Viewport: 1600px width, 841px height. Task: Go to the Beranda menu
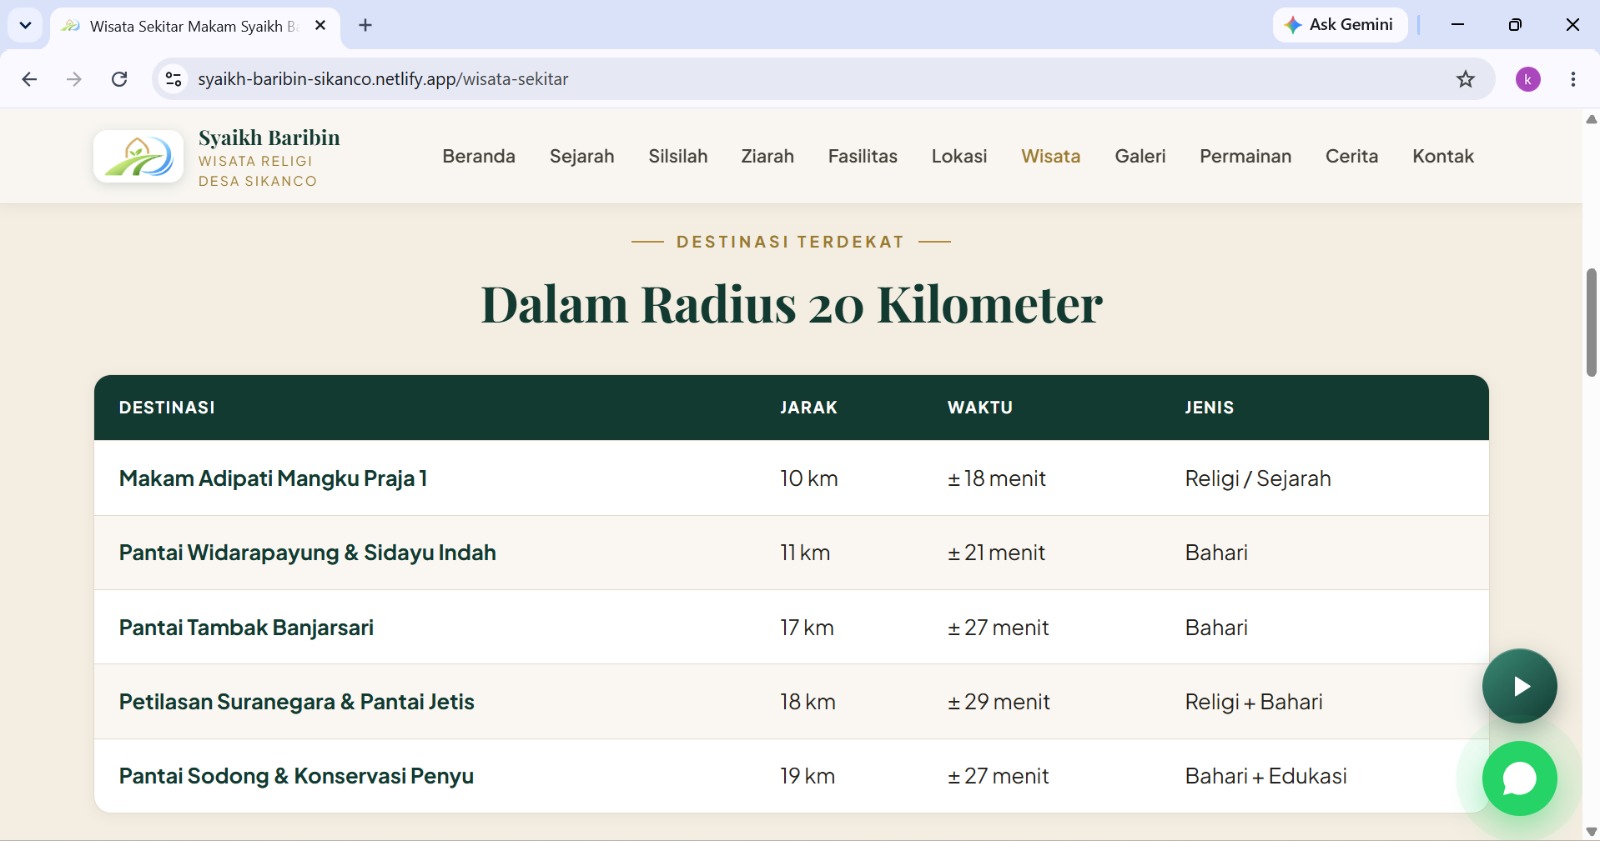(479, 156)
